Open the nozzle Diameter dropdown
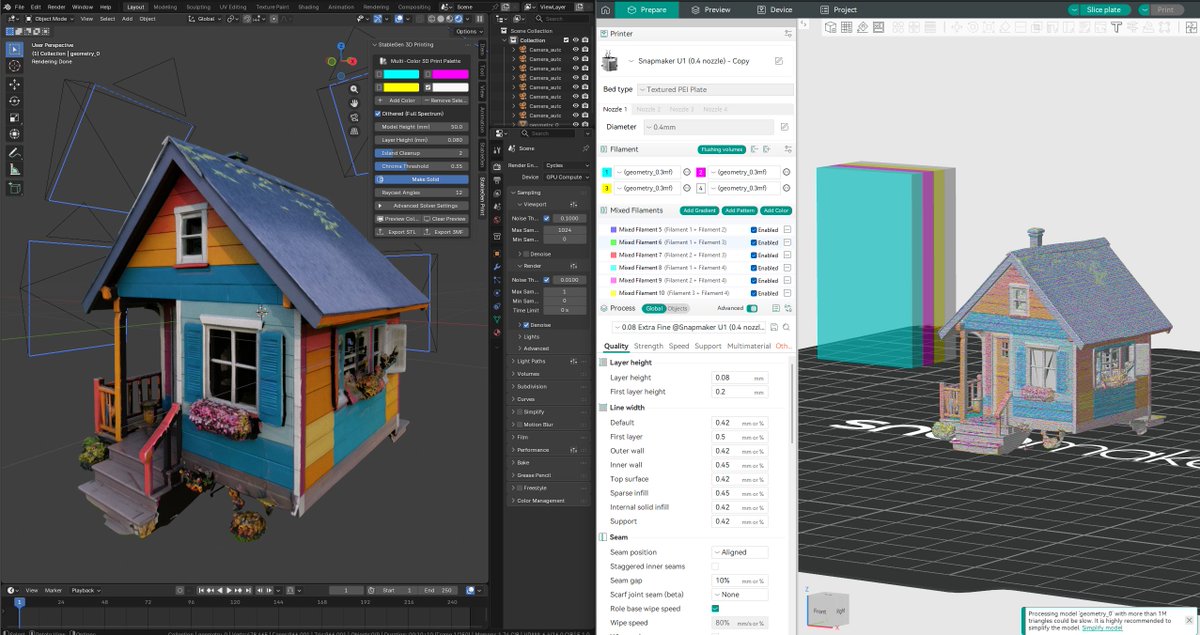1200x635 pixels. (708, 127)
